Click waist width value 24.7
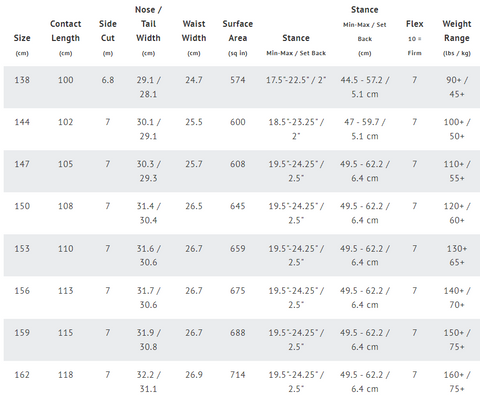480x404 pixels. coord(194,80)
